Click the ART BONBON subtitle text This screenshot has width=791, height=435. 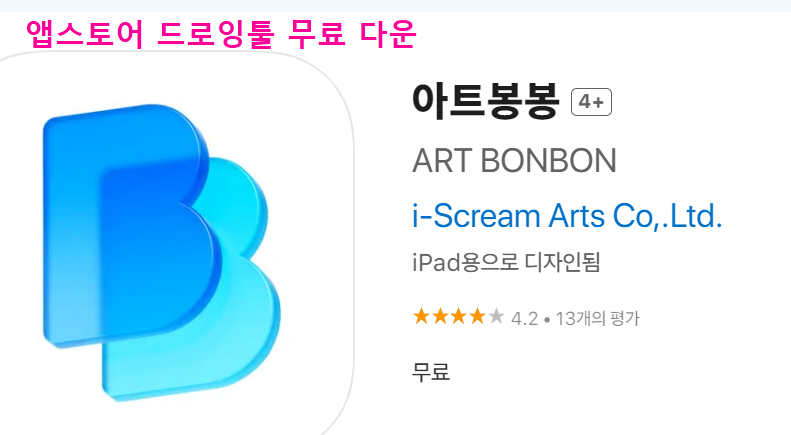coord(514,160)
